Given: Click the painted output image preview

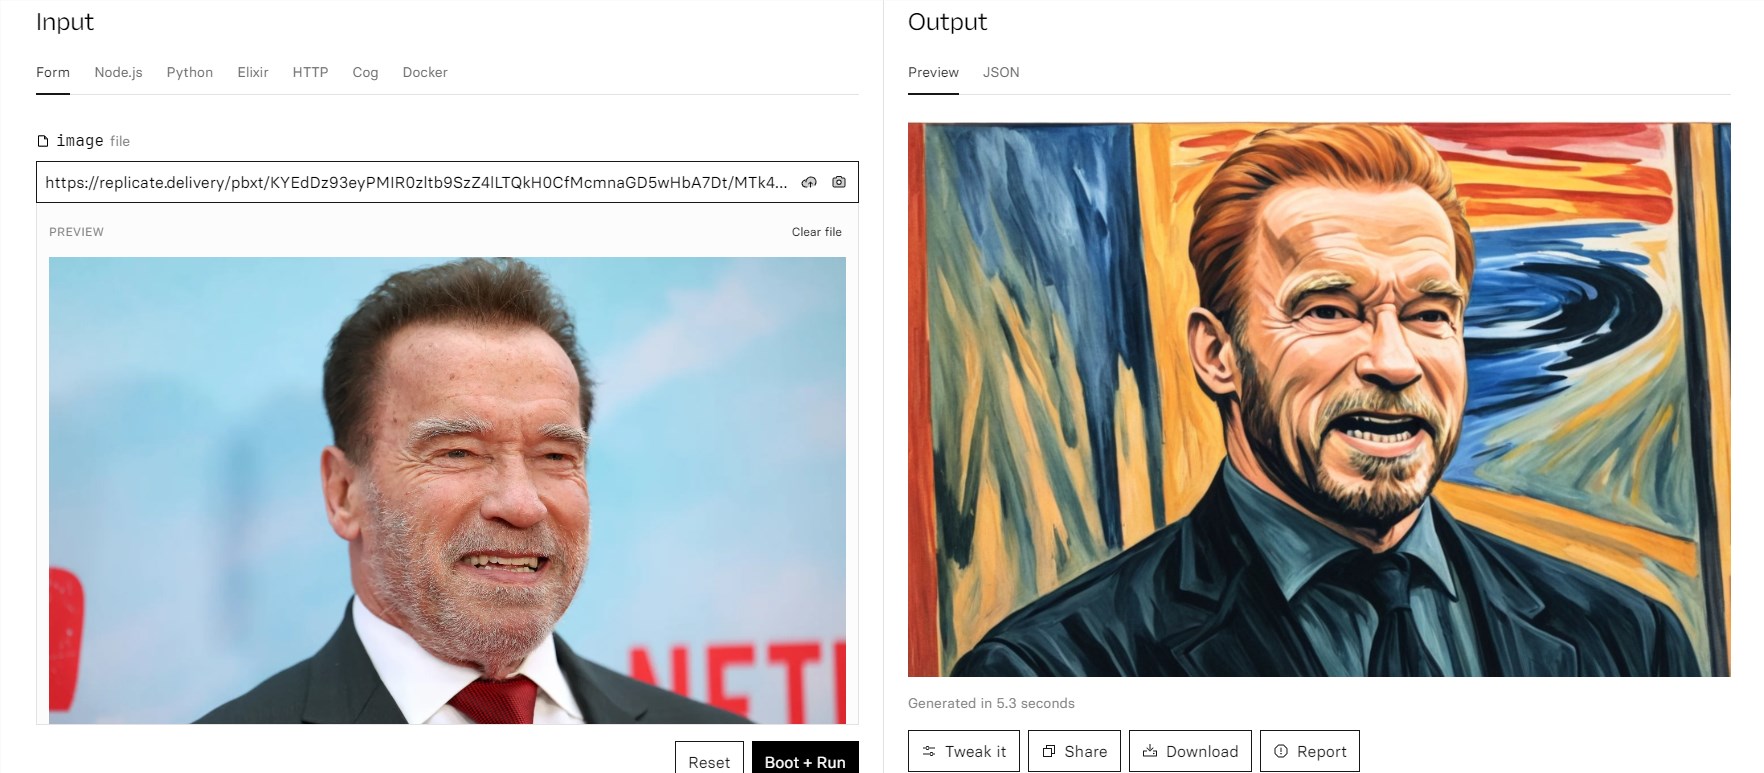Looking at the screenshot, I should (x=1318, y=400).
